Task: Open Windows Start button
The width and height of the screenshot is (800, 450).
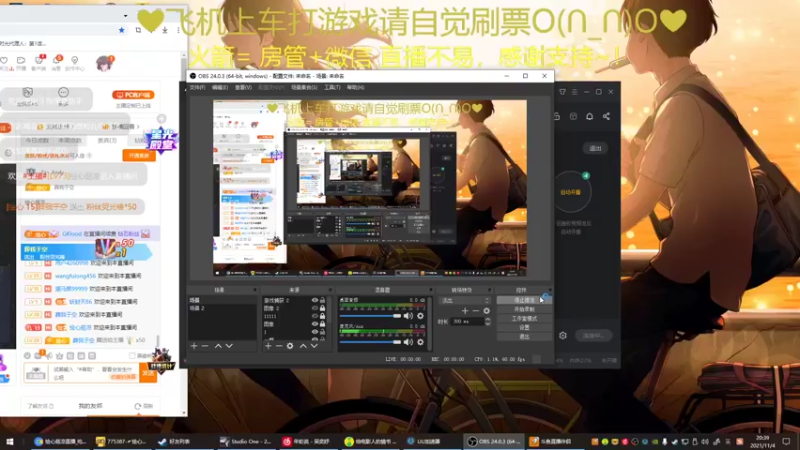Action: pyautogui.click(x=9, y=441)
